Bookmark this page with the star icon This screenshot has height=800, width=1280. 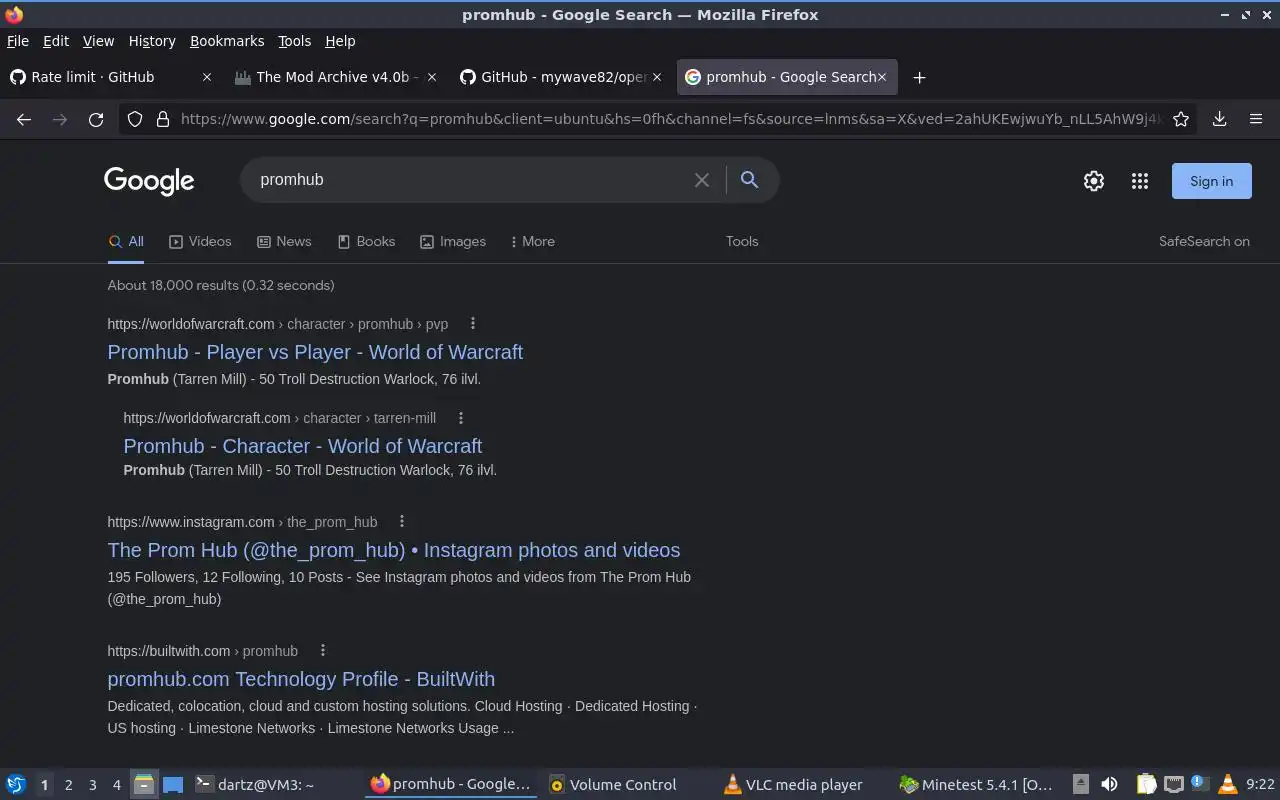pos(1181,119)
